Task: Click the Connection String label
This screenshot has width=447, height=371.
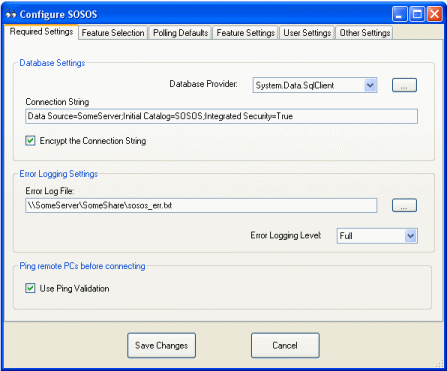Action: click(57, 102)
